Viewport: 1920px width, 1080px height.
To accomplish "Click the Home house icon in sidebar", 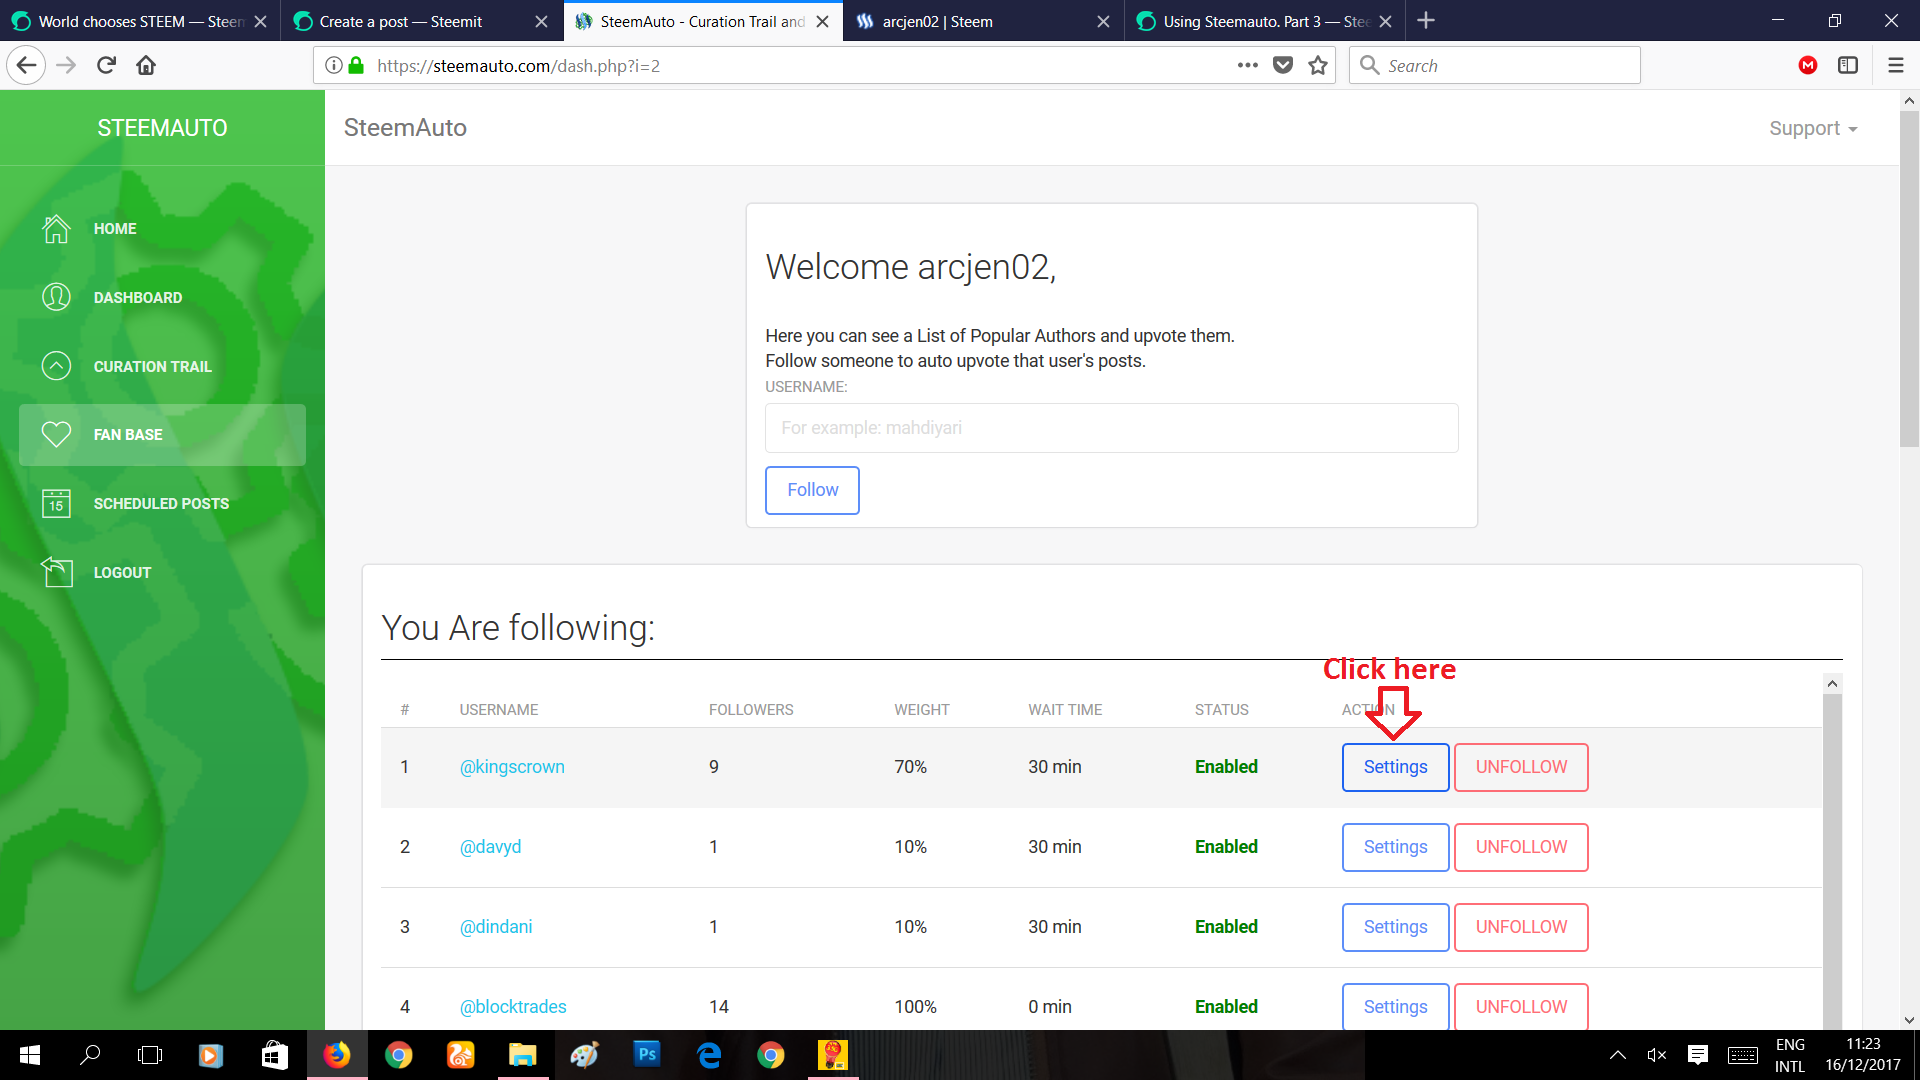I will click(56, 229).
